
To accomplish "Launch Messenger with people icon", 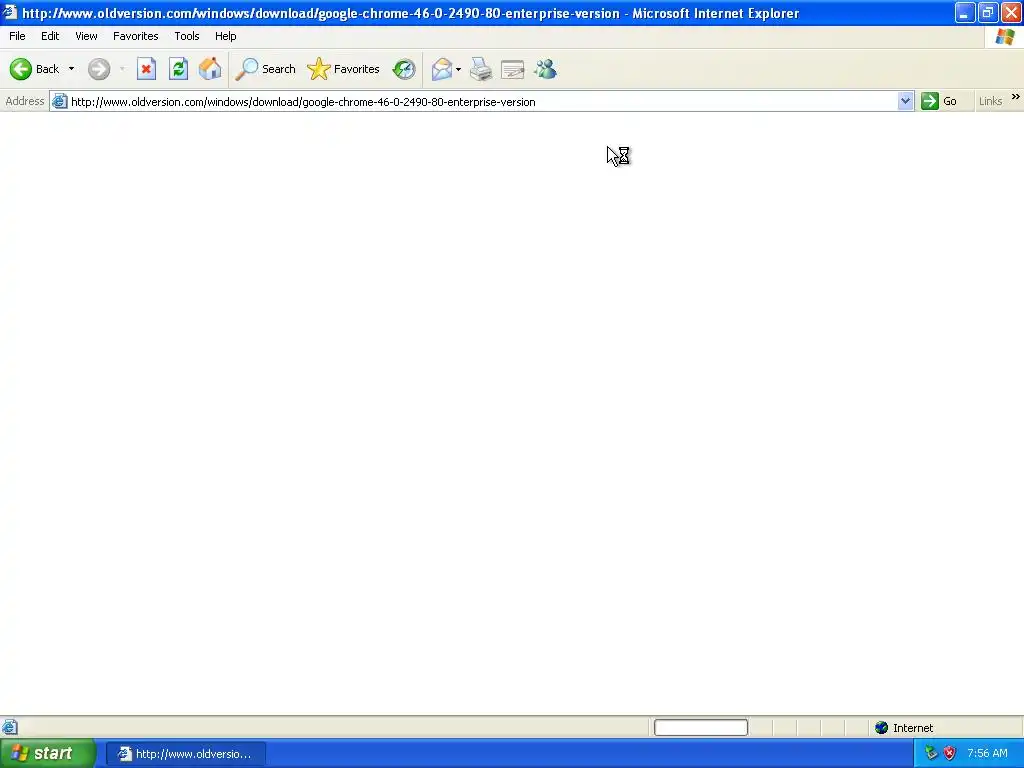I will click(545, 69).
